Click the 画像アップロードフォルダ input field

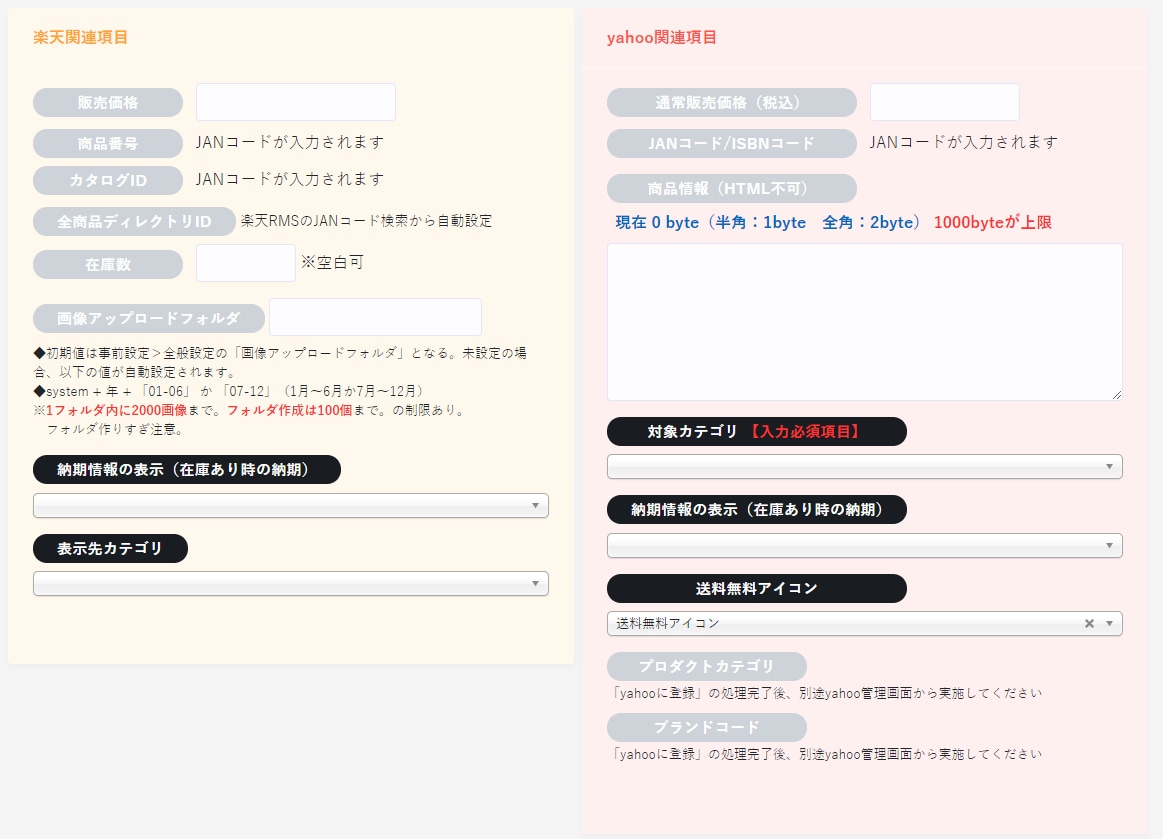pyautogui.click(x=375, y=317)
